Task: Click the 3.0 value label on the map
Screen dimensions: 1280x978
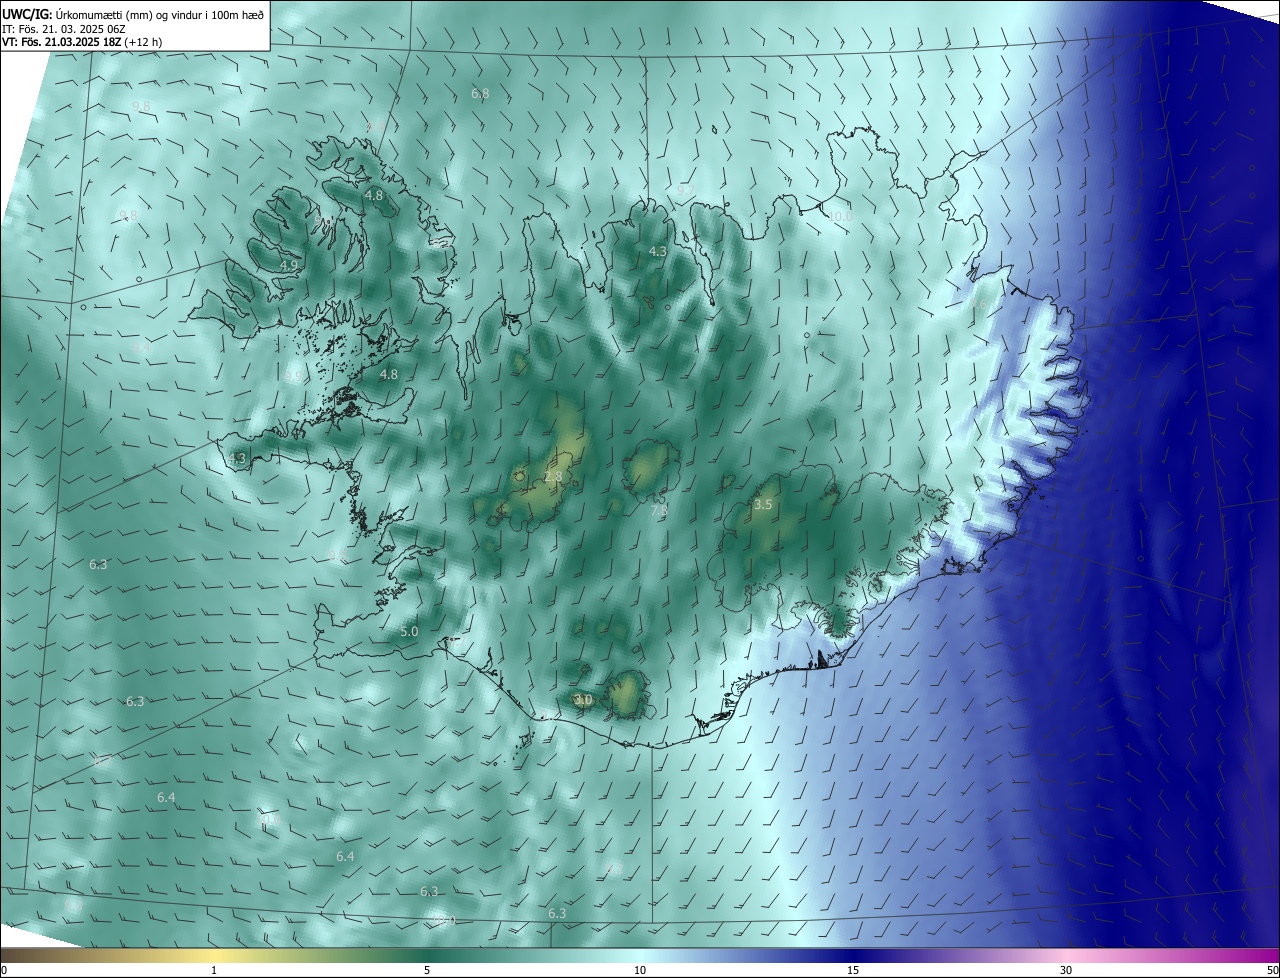Action: click(583, 700)
